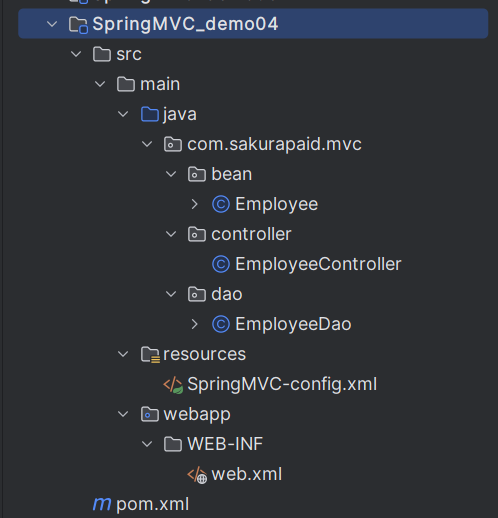Collapse the bean package chevron
This screenshot has height=518, width=498.
tap(171, 174)
